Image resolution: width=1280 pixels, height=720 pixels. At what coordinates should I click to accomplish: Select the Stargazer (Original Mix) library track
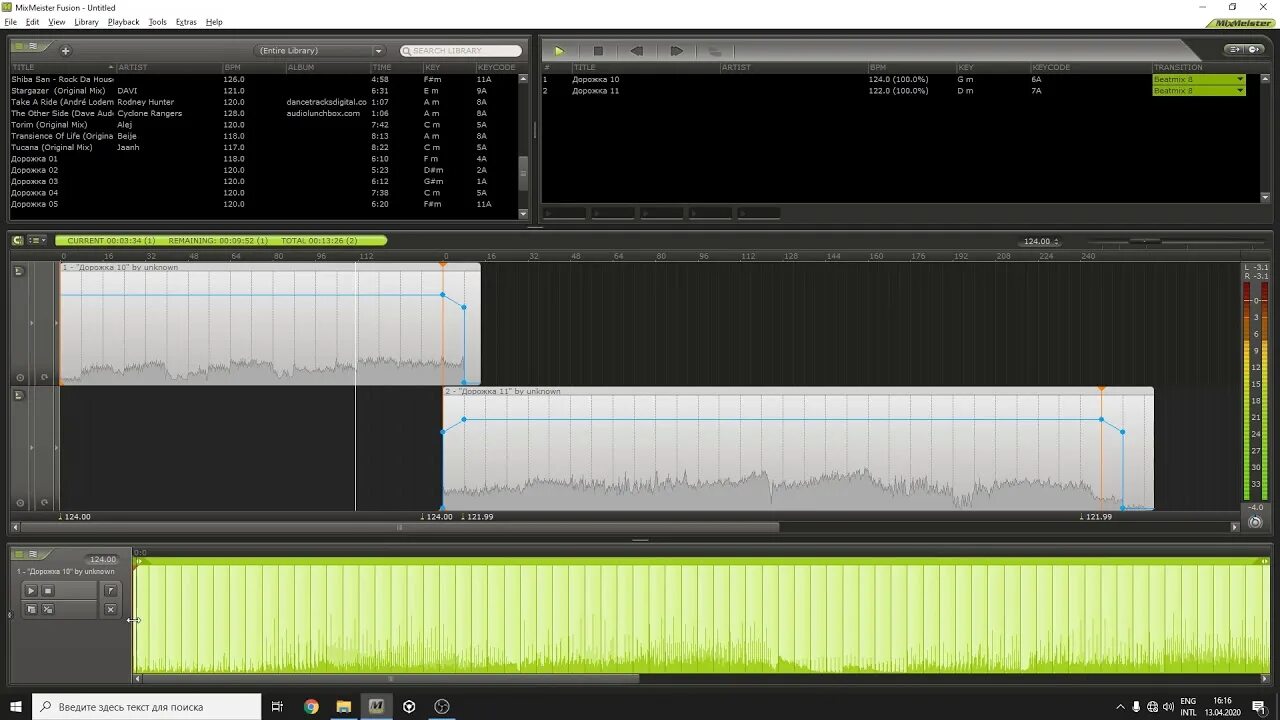coord(264,90)
